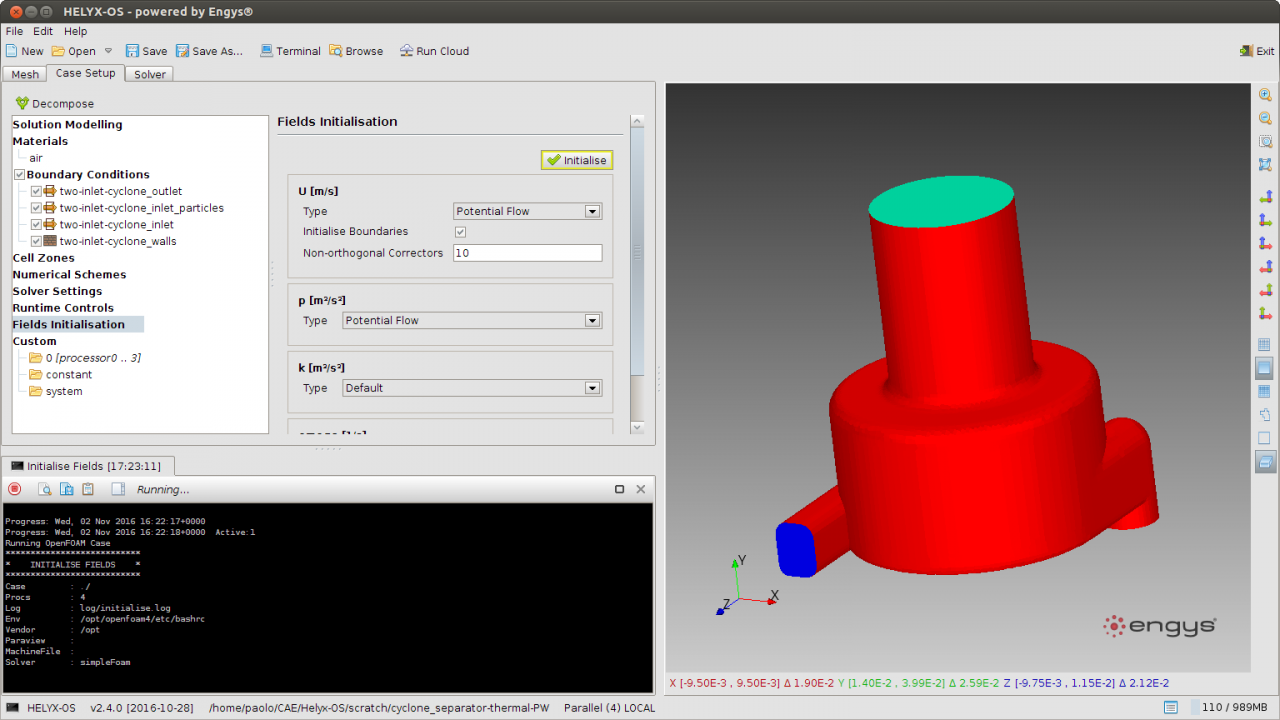Switch to the Mesh tab
1280x720 pixels.
[25, 74]
